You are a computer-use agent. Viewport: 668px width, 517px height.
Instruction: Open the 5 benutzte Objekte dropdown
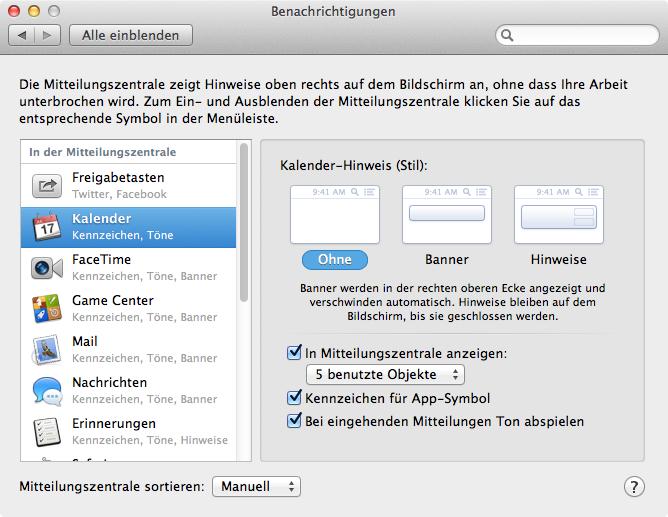pos(385,374)
